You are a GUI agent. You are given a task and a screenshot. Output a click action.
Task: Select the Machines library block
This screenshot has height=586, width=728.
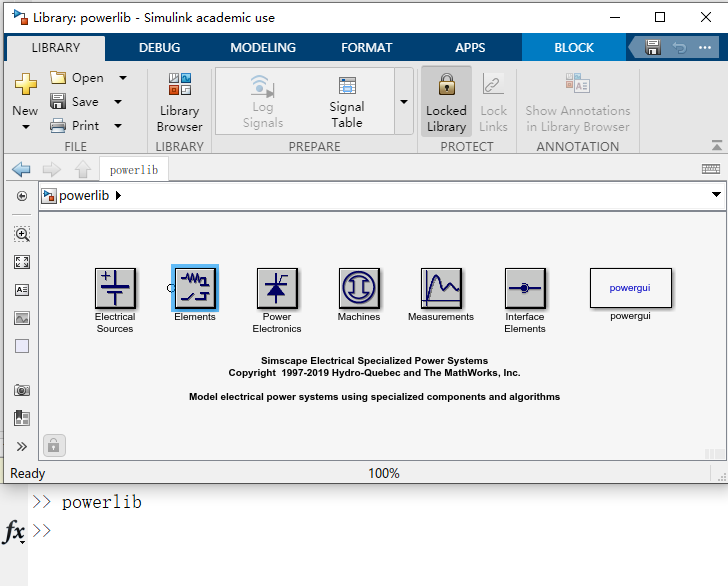pos(359,288)
